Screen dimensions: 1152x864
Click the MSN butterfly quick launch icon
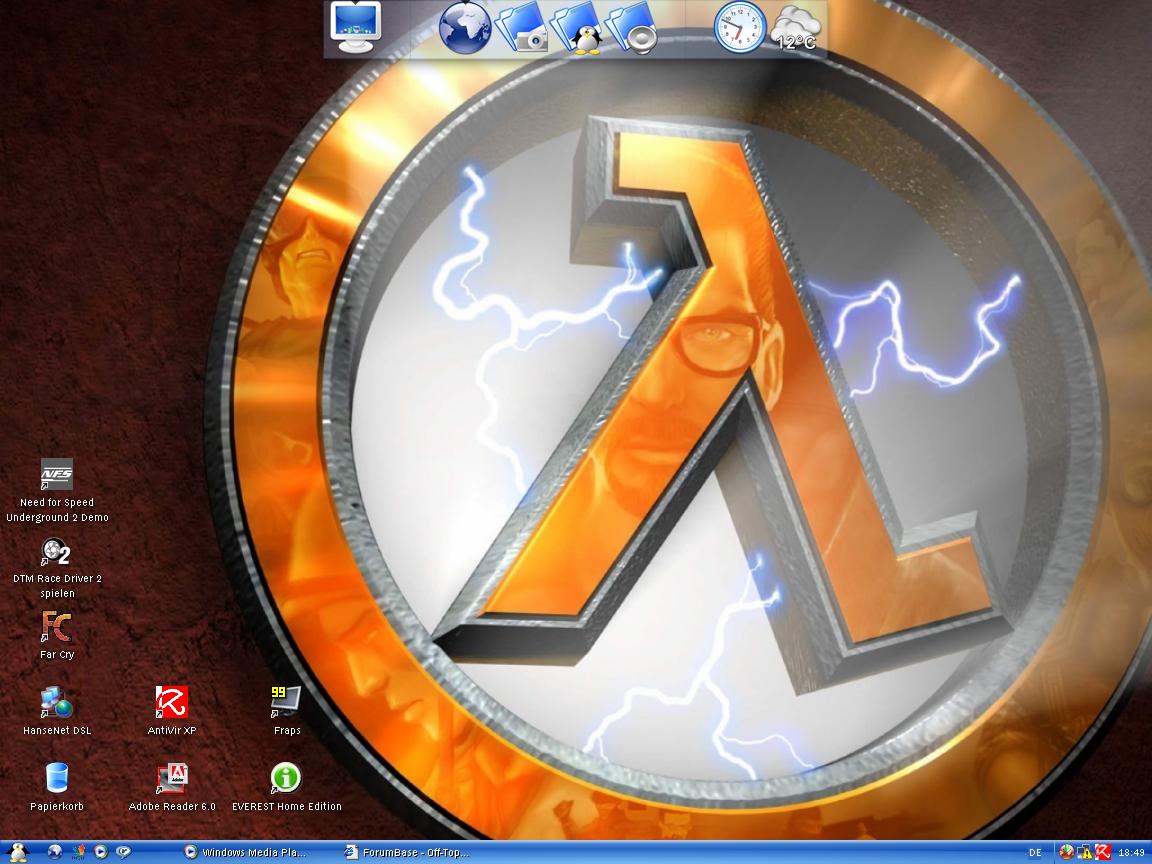click(x=78, y=852)
